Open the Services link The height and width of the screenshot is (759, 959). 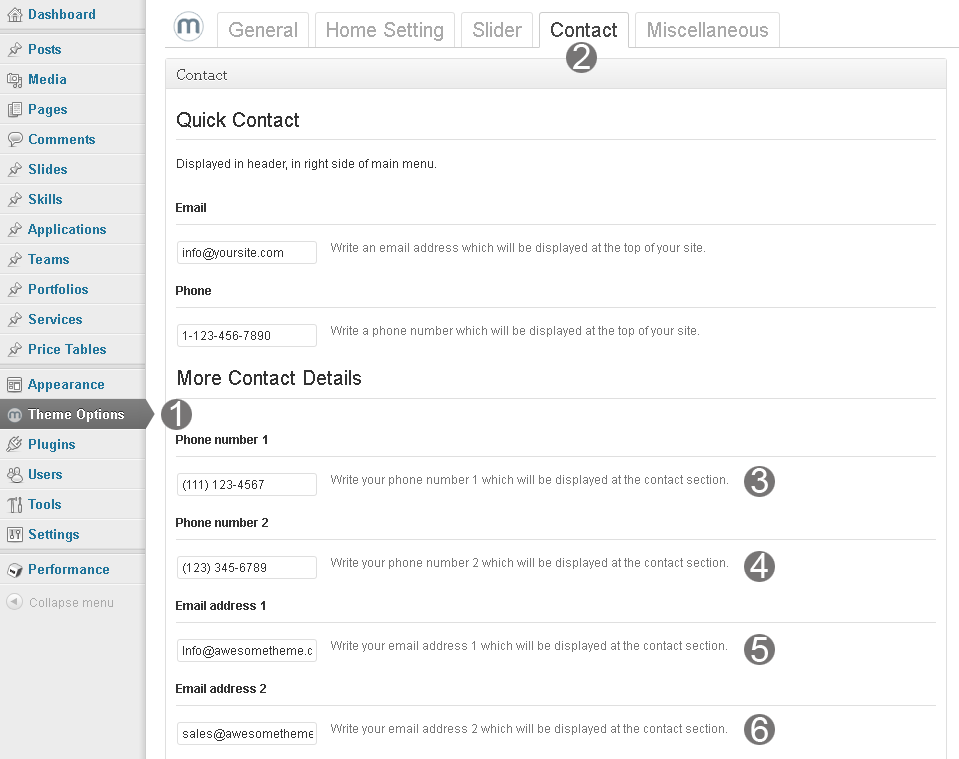coord(57,319)
